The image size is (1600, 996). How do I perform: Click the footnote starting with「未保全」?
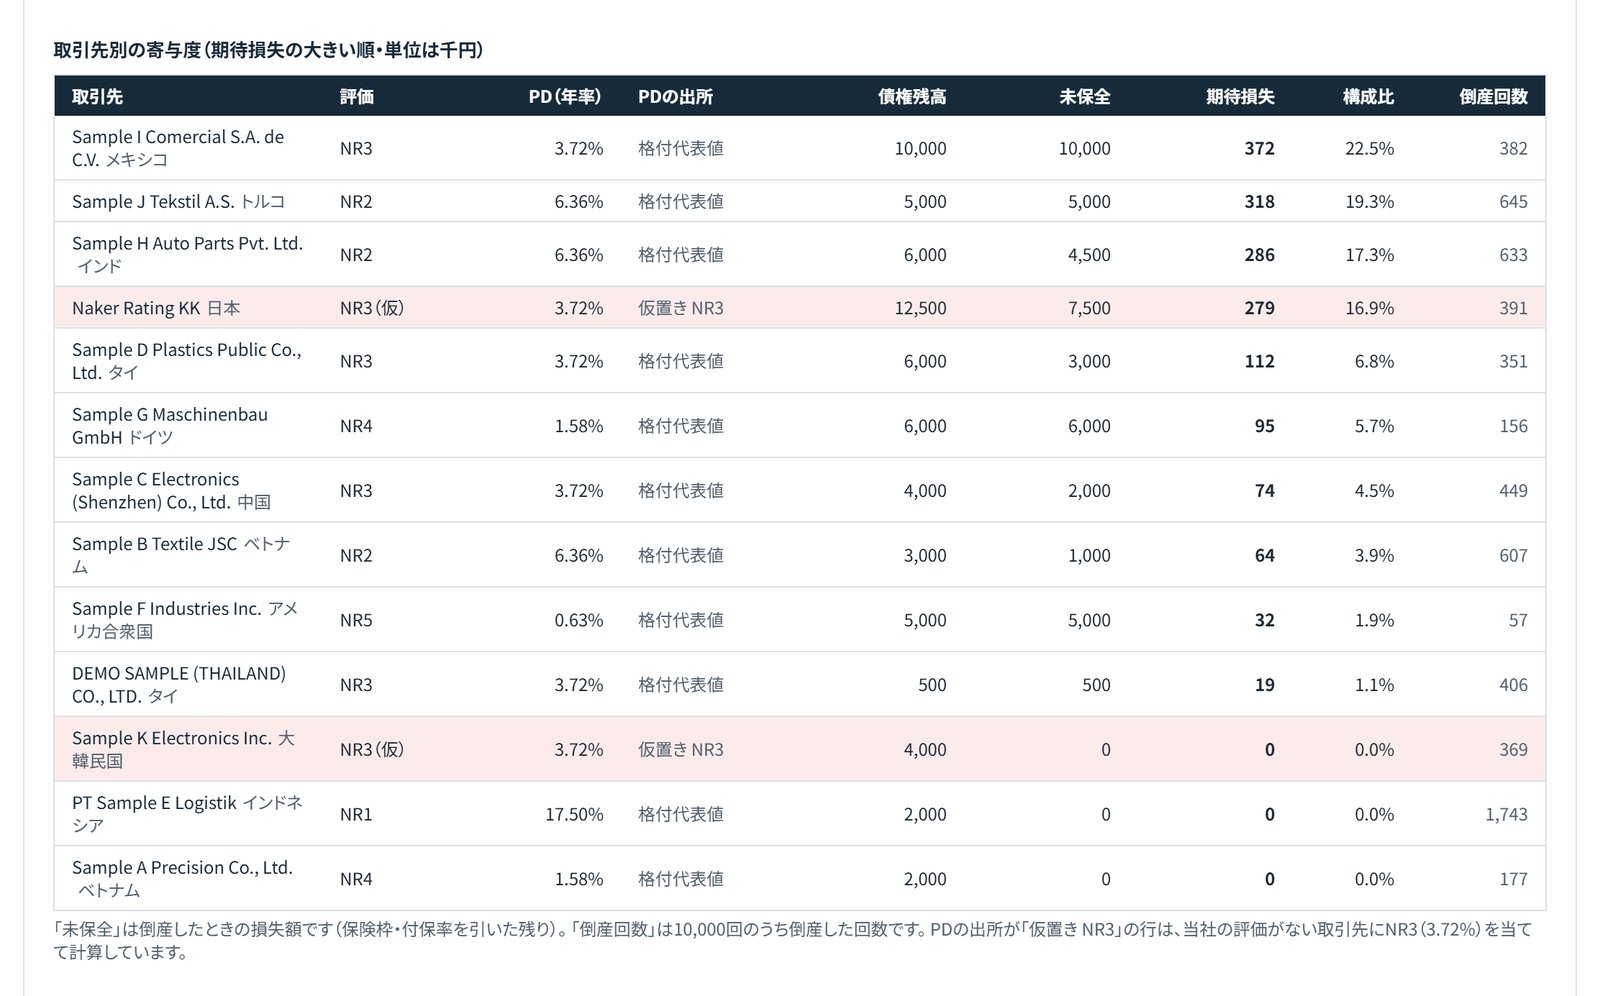(x=792, y=940)
